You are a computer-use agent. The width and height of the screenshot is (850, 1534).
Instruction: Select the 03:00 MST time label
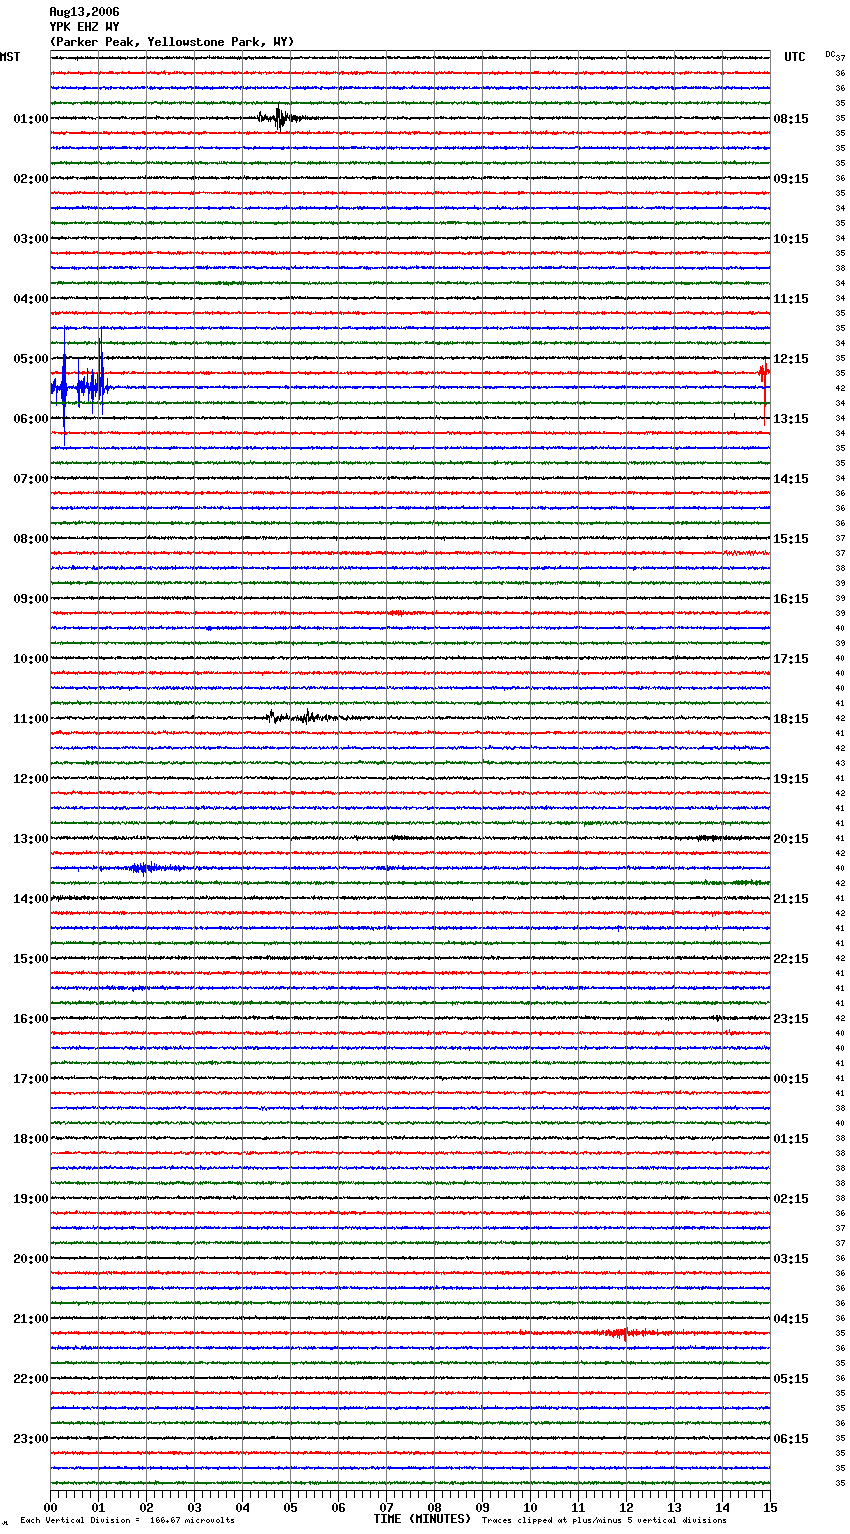click(x=31, y=239)
